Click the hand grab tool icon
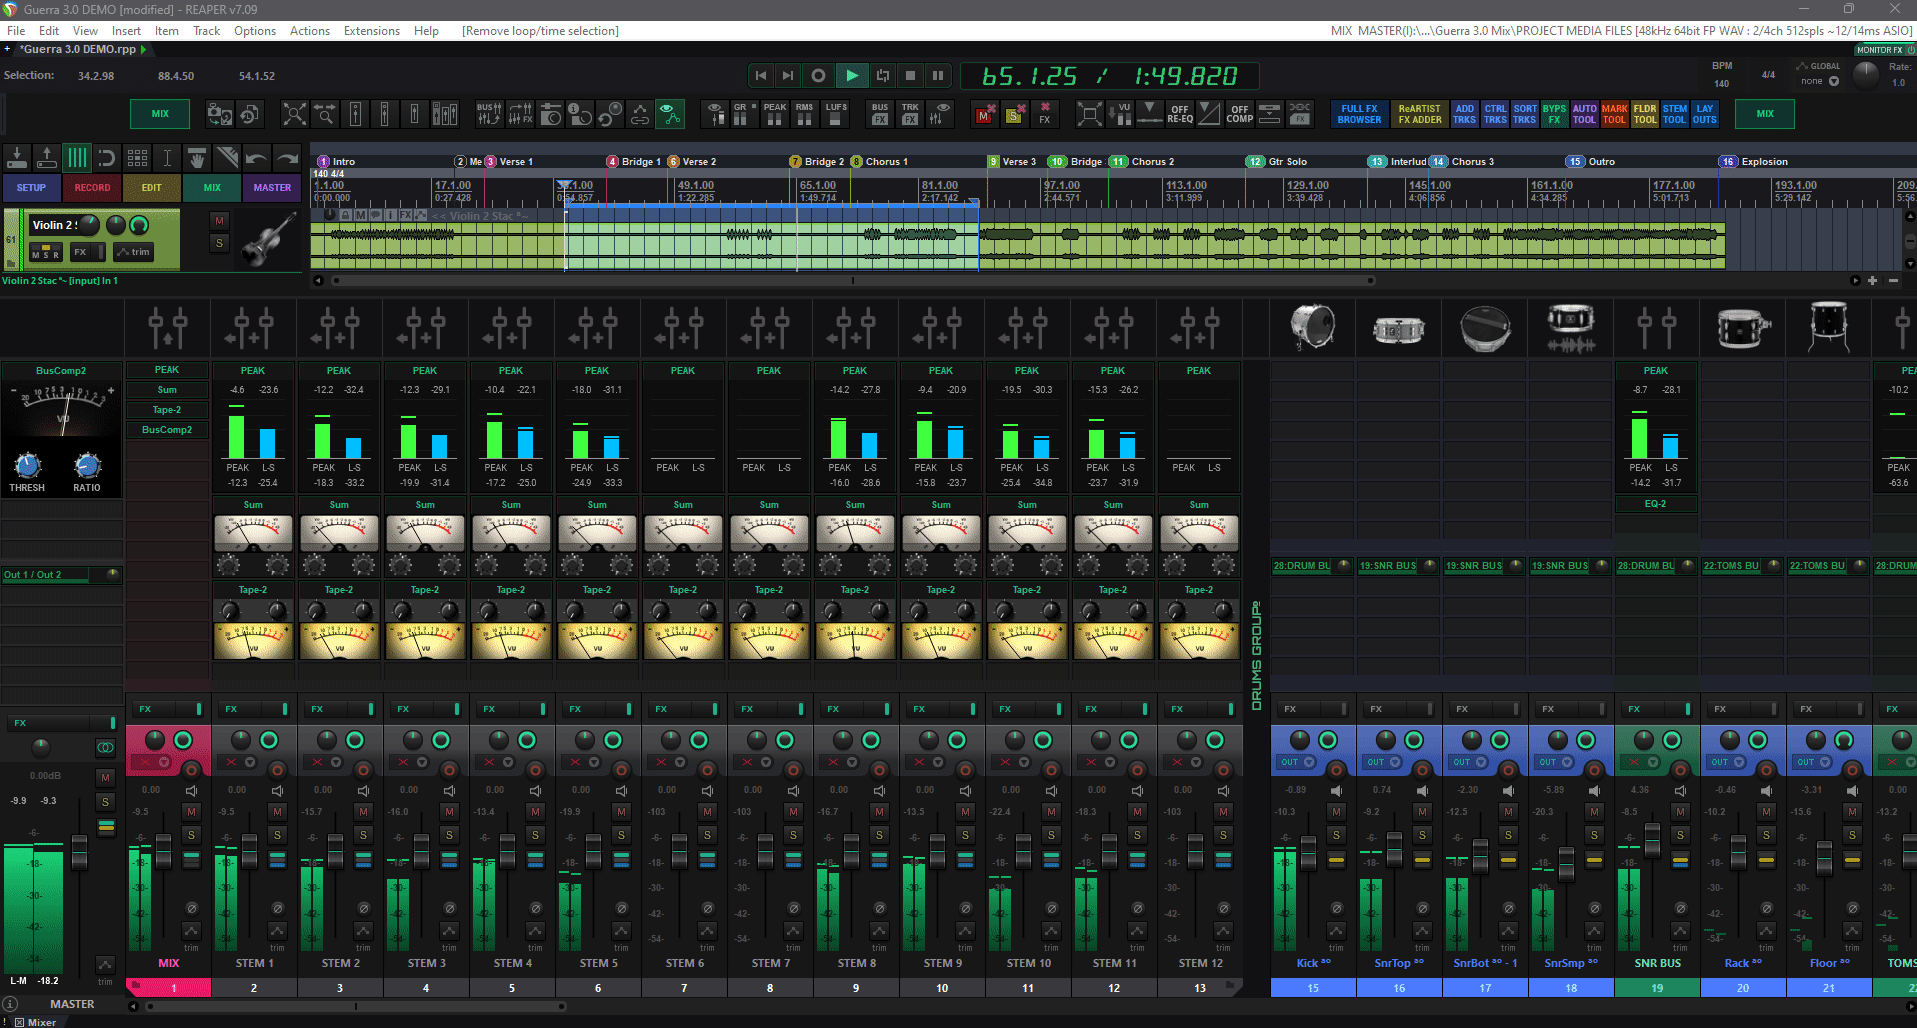This screenshot has height=1028, width=1917. [x=197, y=158]
